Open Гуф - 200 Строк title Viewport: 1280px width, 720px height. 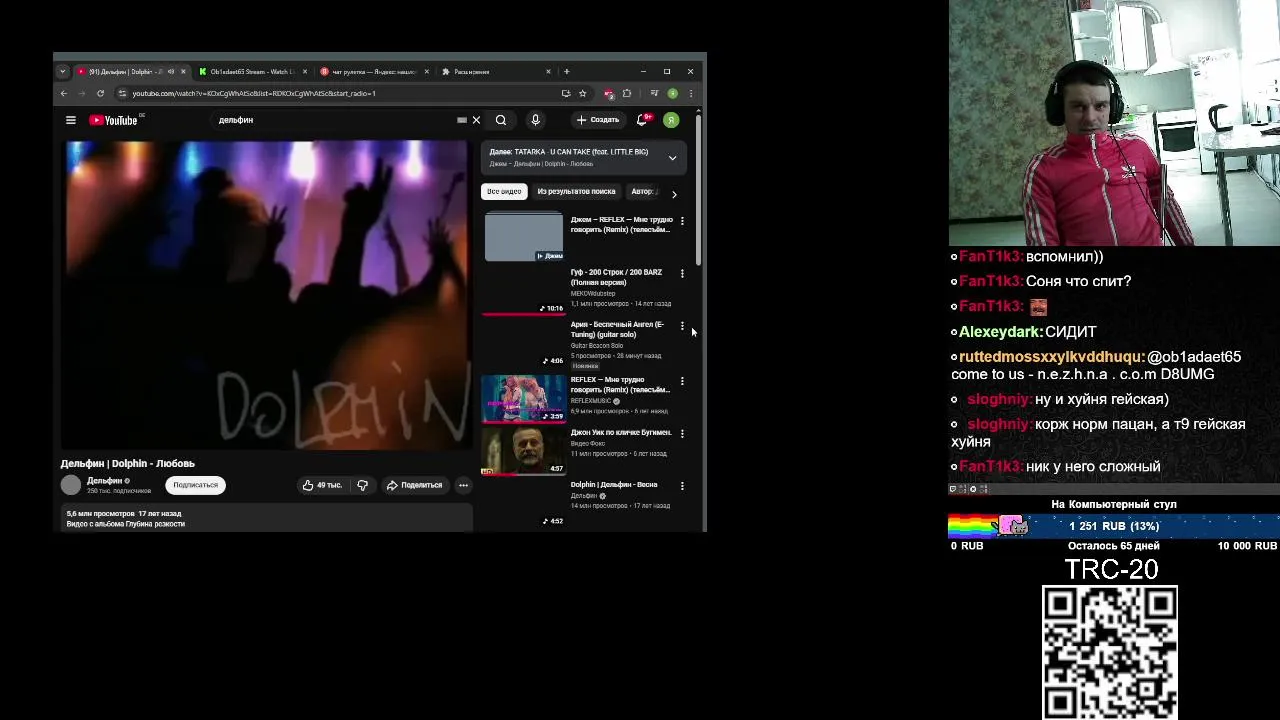click(616, 277)
